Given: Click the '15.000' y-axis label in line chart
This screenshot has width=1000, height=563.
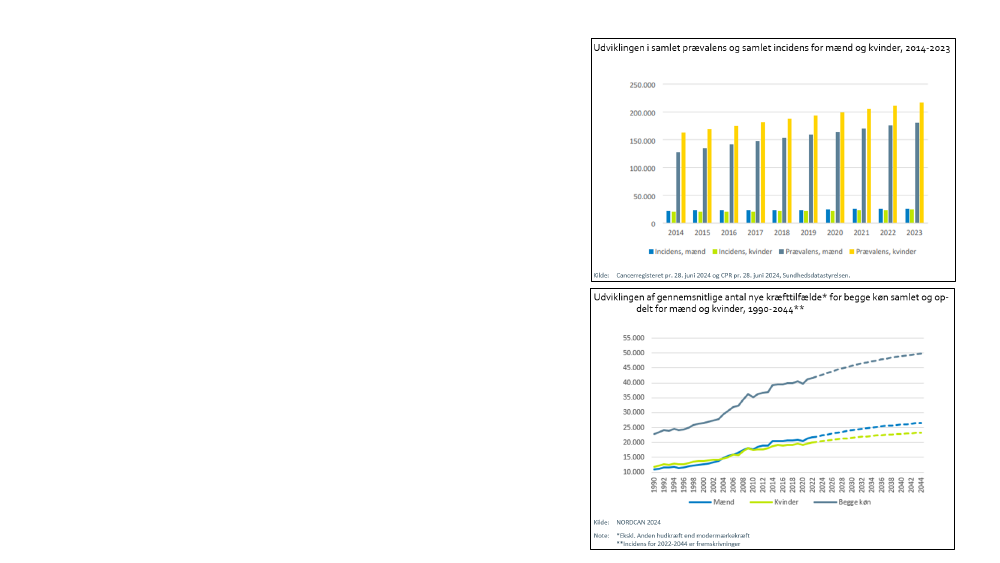Looking at the screenshot, I should 633,457.
